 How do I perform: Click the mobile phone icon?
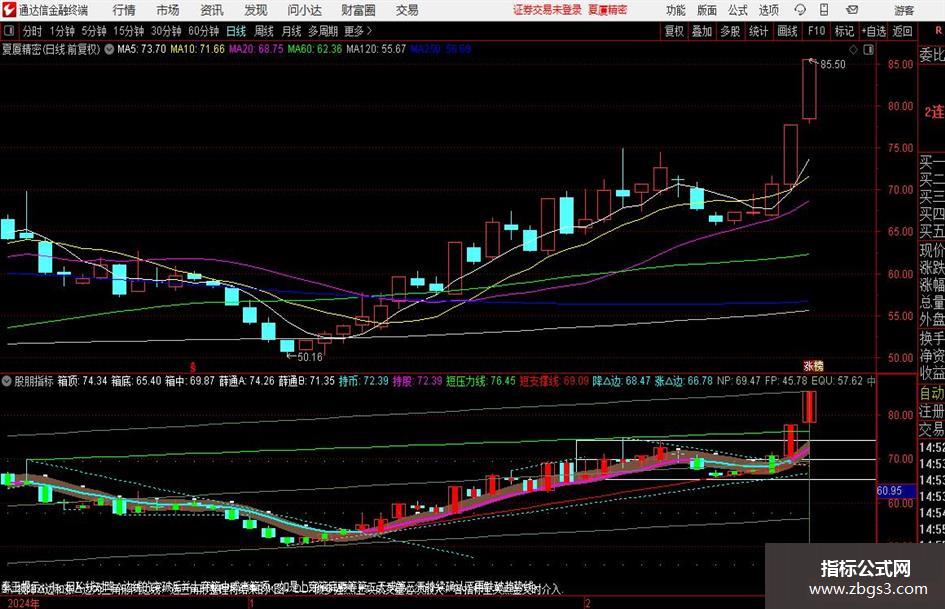(x=824, y=10)
